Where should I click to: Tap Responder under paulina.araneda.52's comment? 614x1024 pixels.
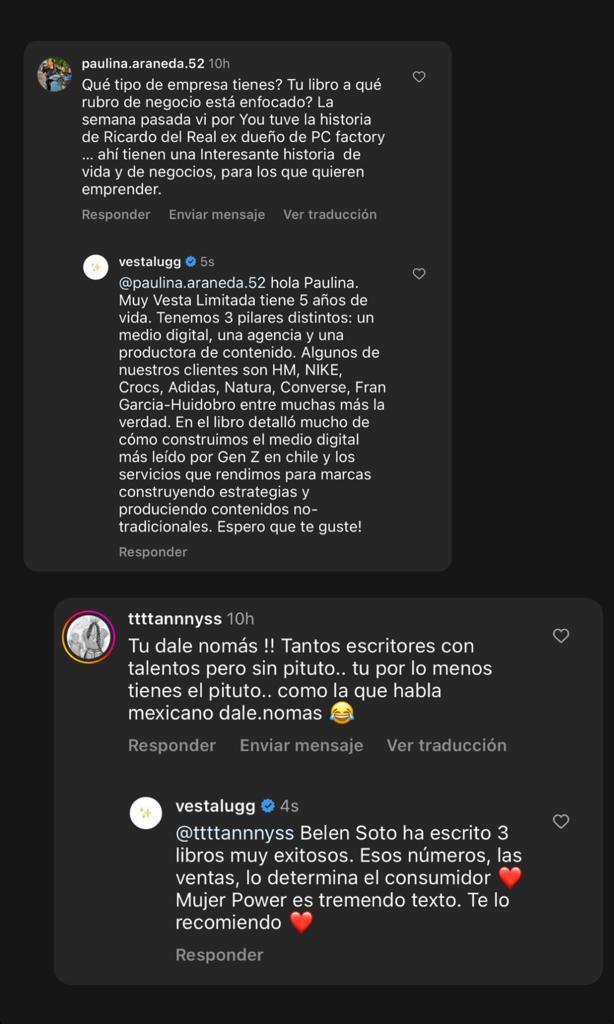[116, 214]
